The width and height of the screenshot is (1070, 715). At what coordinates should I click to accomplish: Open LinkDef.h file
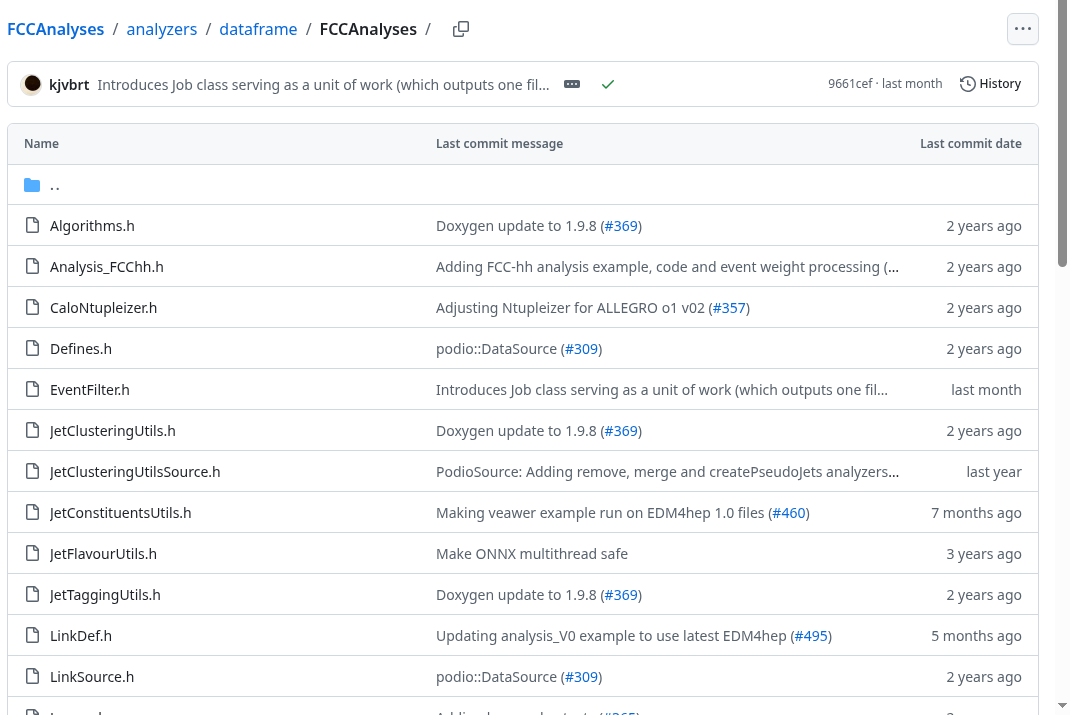pos(81,635)
